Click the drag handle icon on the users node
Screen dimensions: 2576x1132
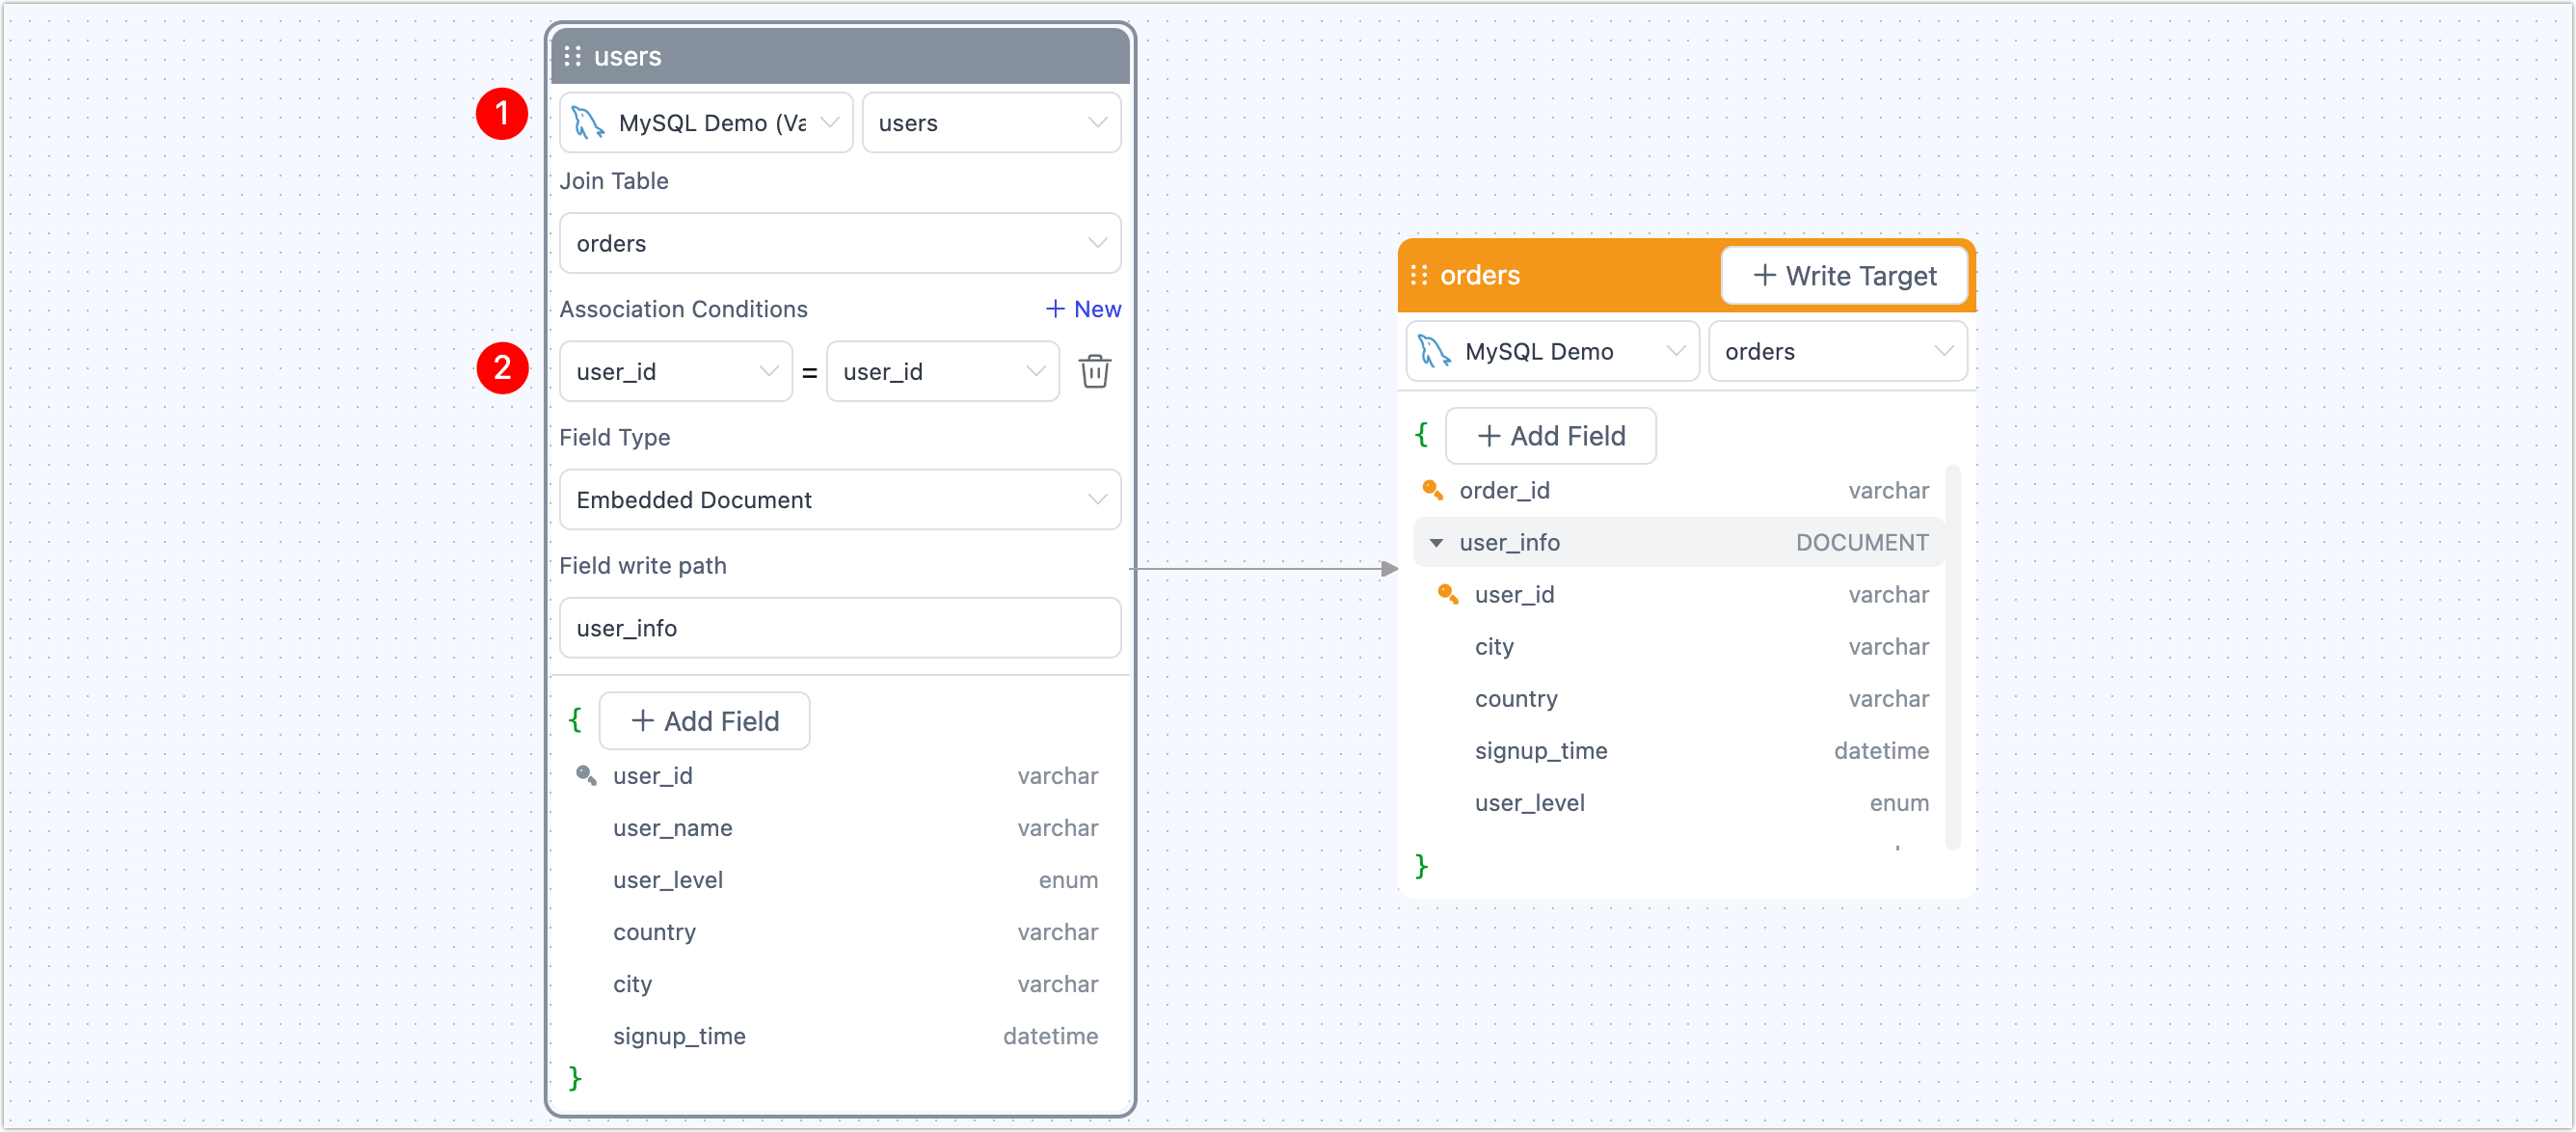point(574,56)
